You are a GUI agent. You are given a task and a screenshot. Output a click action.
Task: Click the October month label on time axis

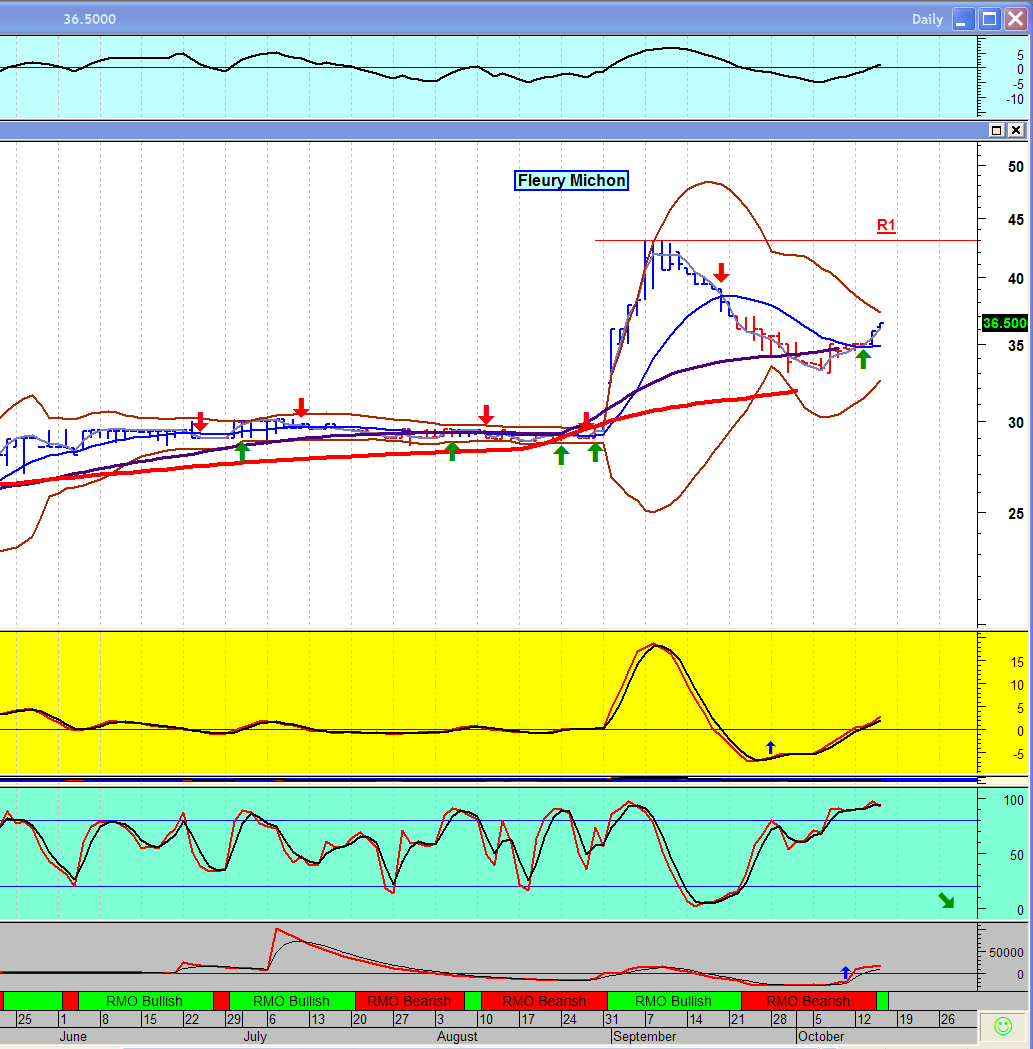tap(821, 1036)
